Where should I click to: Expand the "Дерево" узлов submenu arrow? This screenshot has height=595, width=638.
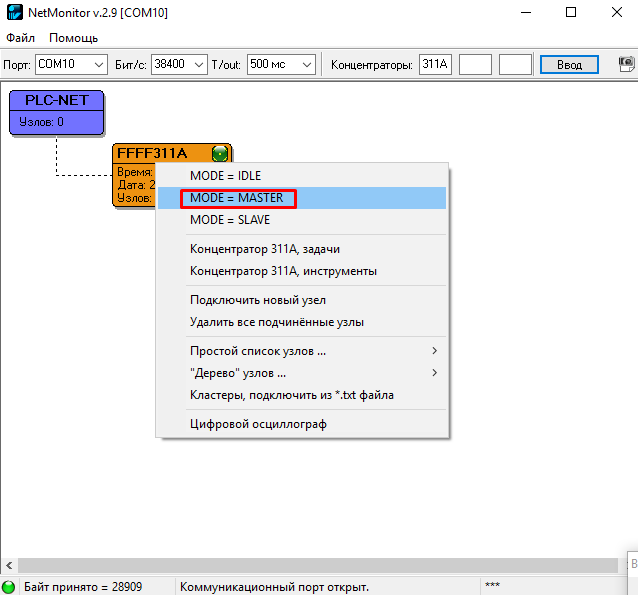pyautogui.click(x=435, y=373)
